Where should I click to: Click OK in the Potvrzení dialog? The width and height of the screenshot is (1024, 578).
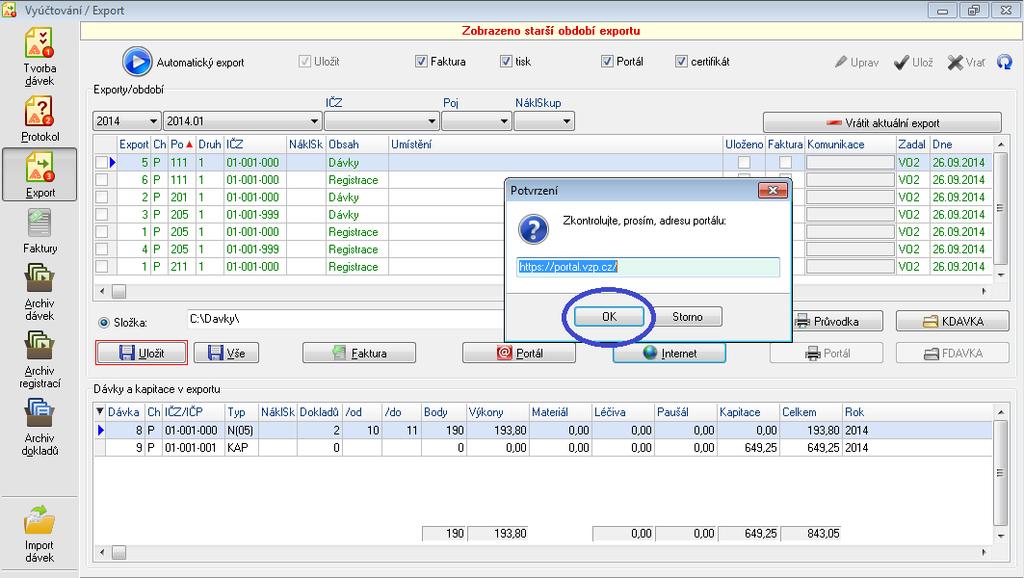[609, 317]
